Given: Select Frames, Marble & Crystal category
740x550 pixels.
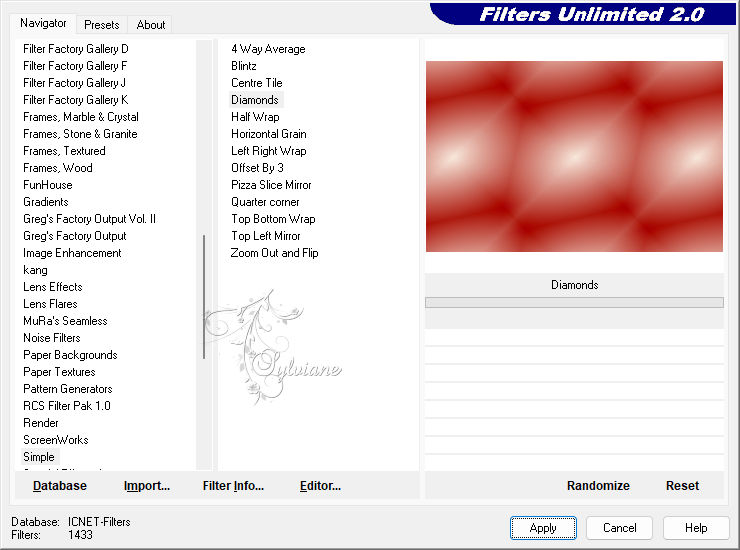Looking at the screenshot, I should coord(81,117).
